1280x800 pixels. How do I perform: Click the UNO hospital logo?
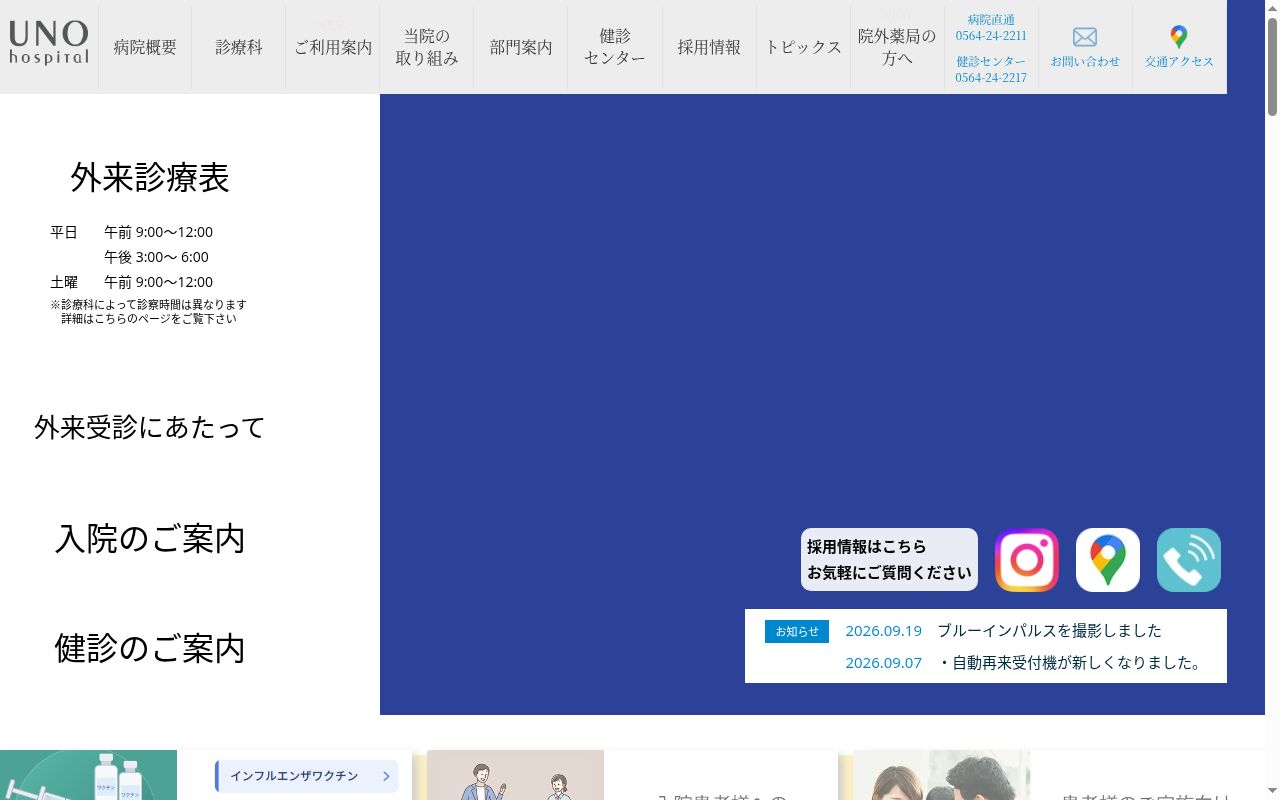point(49,43)
